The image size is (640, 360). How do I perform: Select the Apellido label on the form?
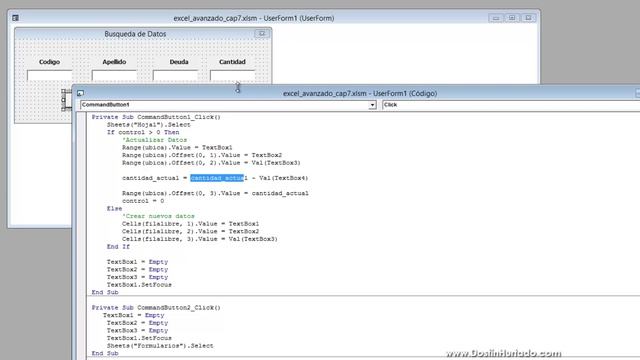pos(114,62)
